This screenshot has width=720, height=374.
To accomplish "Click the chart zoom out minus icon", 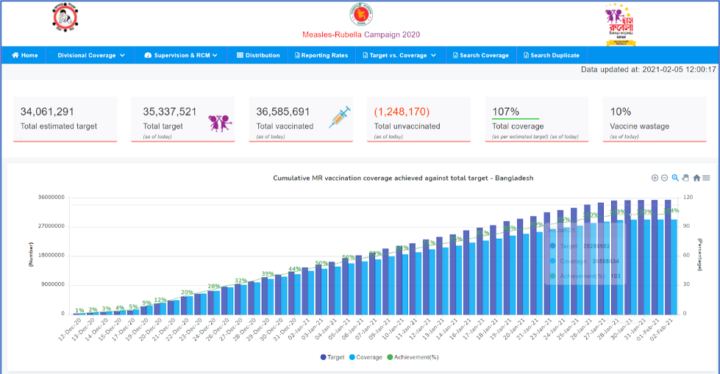I will coord(664,178).
